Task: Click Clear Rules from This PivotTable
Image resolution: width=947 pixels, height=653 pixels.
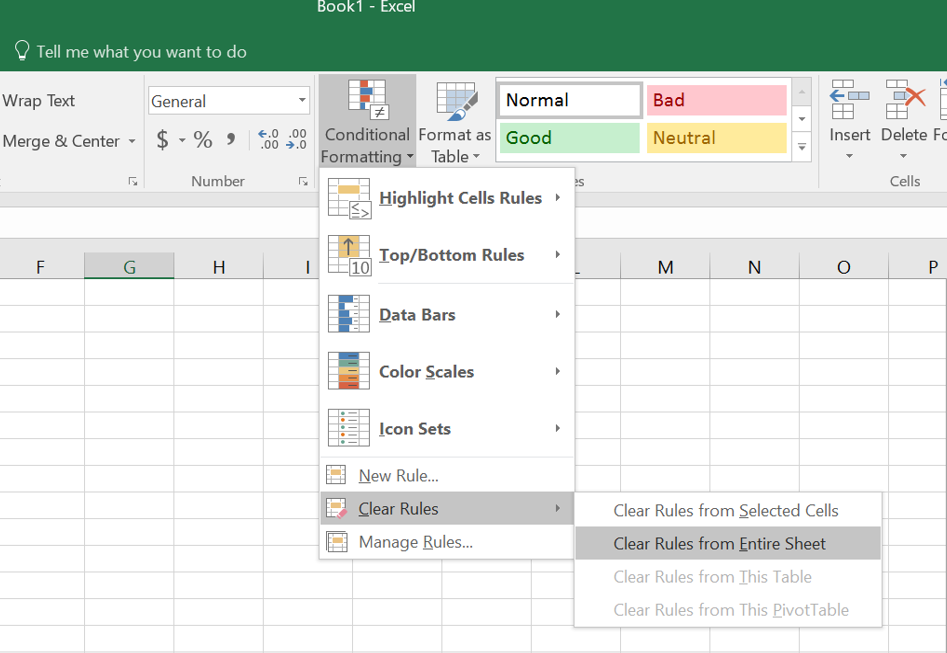Action: (728, 610)
